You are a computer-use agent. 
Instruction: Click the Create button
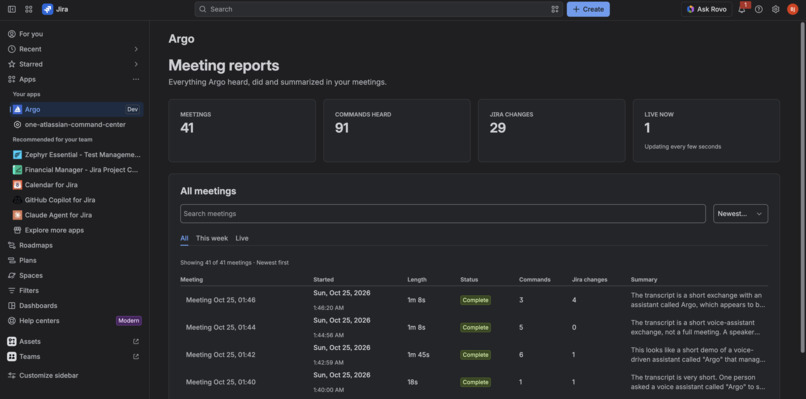(x=588, y=9)
